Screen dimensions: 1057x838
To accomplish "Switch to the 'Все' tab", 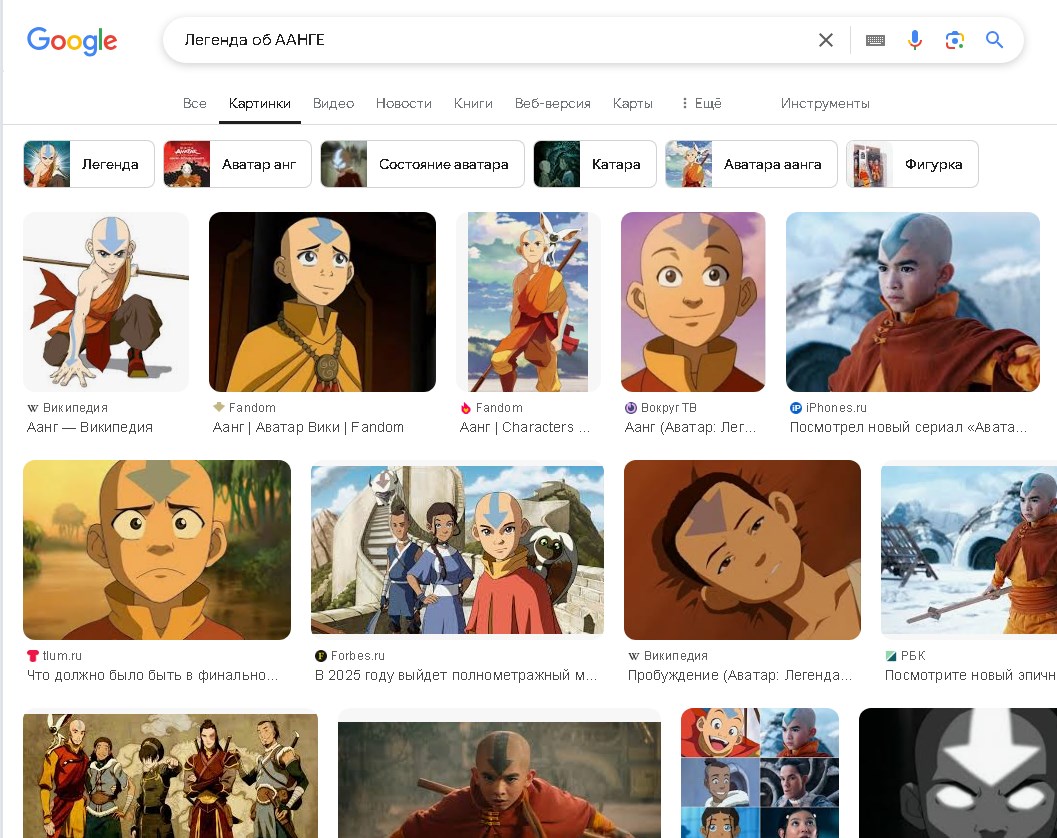I will [194, 103].
